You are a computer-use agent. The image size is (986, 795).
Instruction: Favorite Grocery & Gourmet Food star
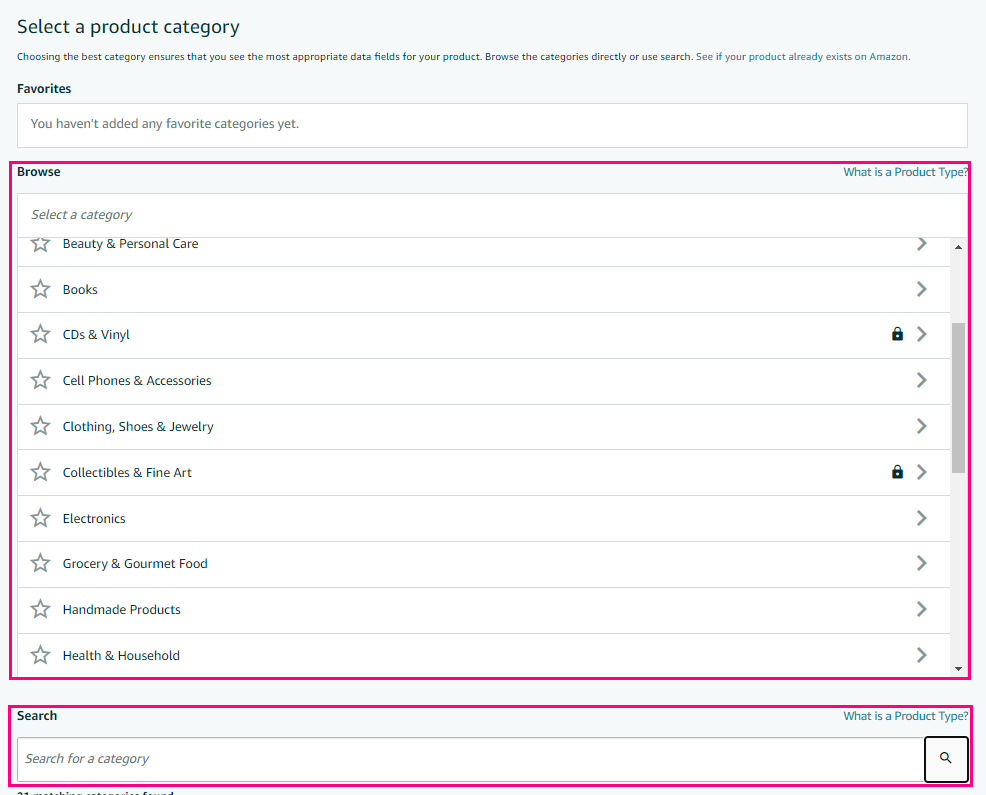[x=40, y=563]
